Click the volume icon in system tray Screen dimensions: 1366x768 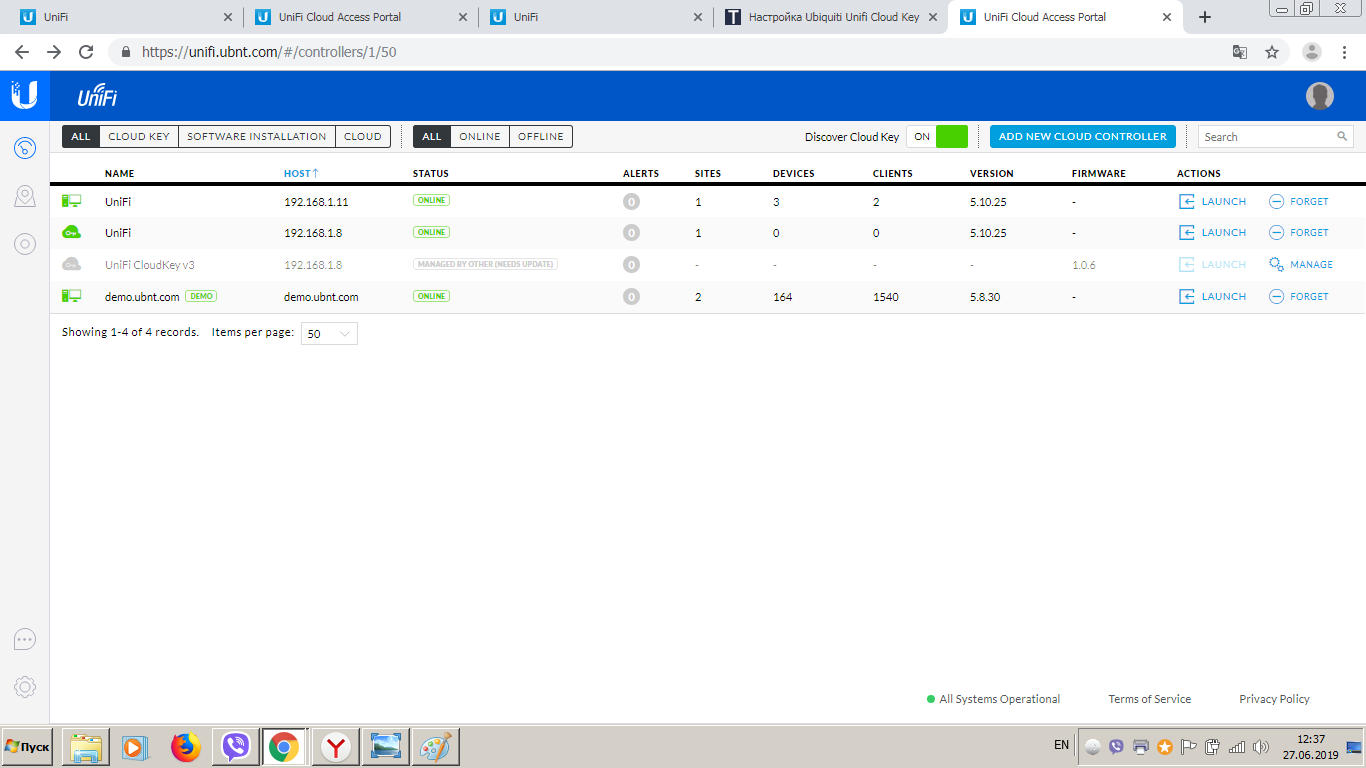coord(1260,746)
